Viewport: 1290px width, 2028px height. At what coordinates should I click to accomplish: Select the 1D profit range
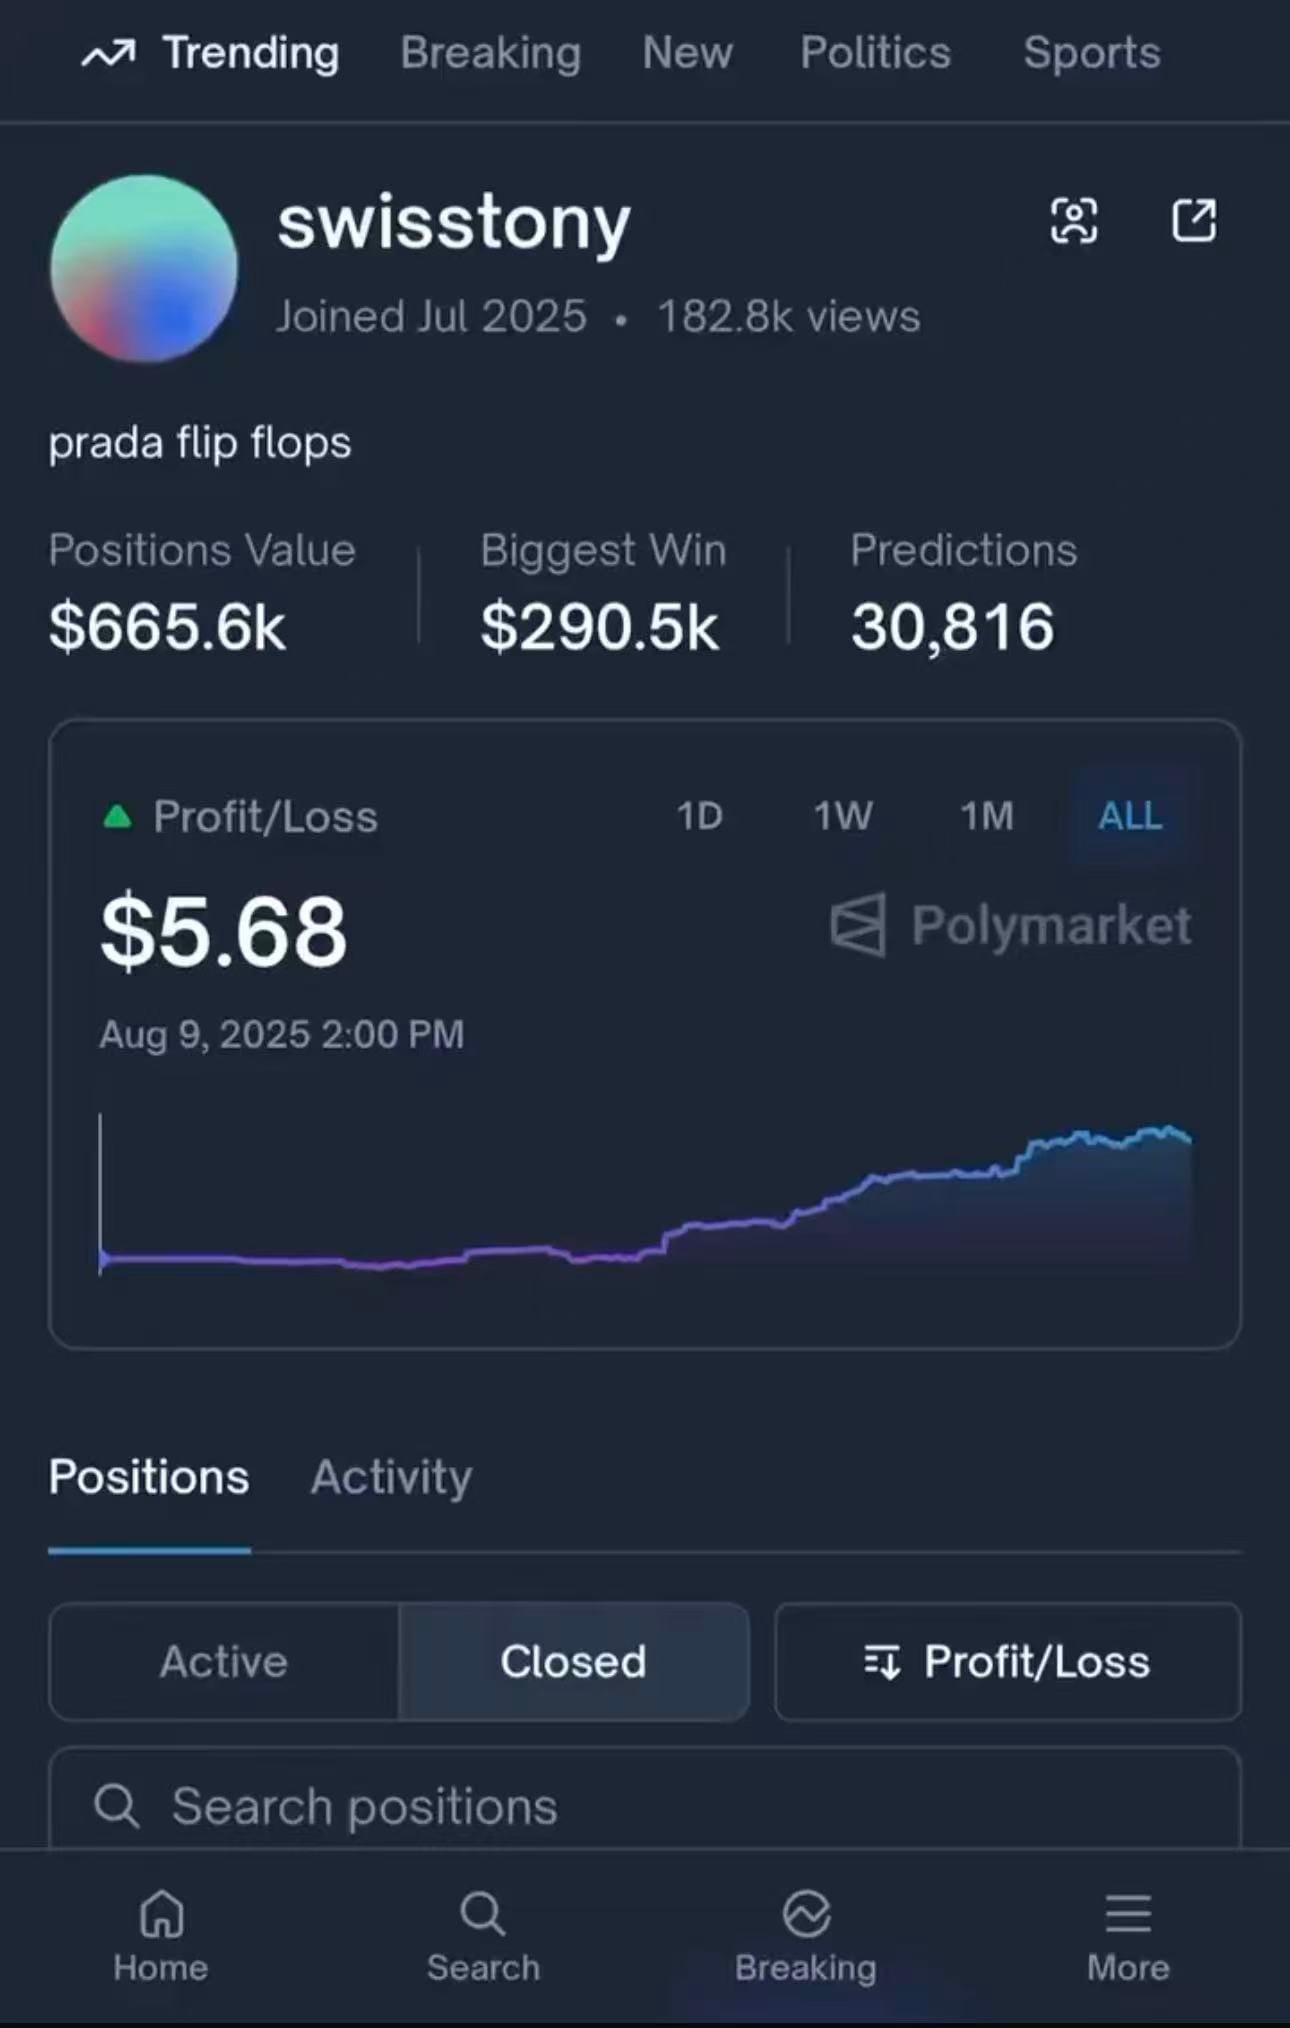pyautogui.click(x=699, y=816)
